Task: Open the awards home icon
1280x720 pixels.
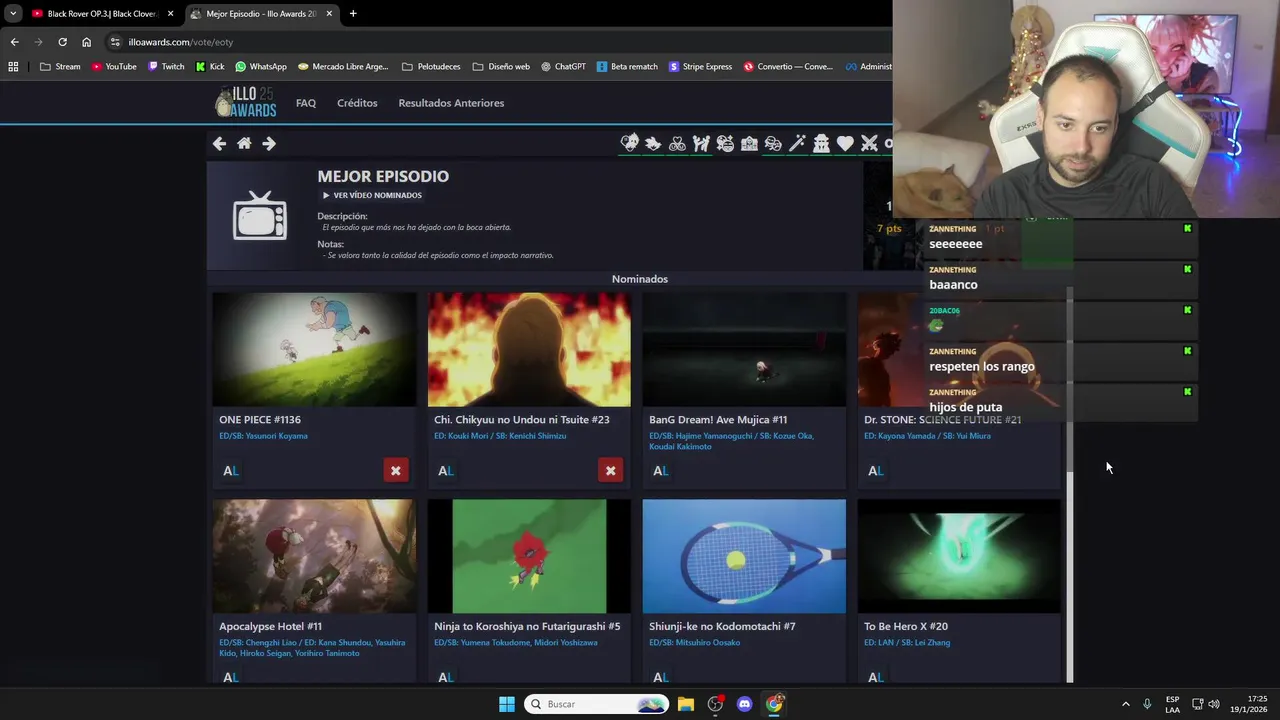Action: click(244, 143)
